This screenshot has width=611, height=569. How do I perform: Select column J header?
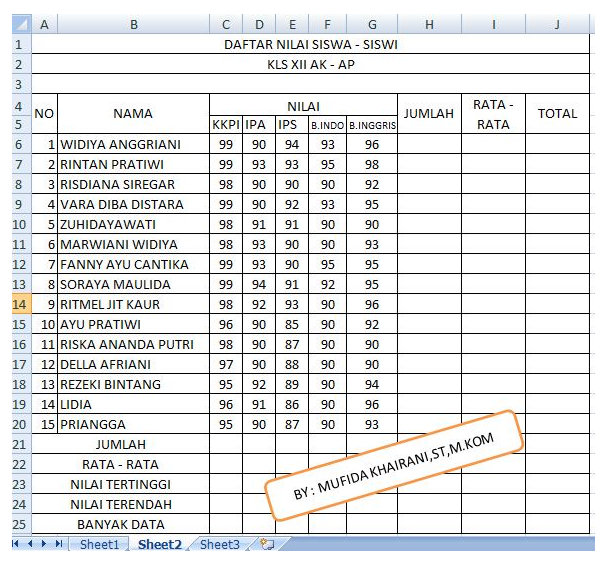click(x=557, y=24)
